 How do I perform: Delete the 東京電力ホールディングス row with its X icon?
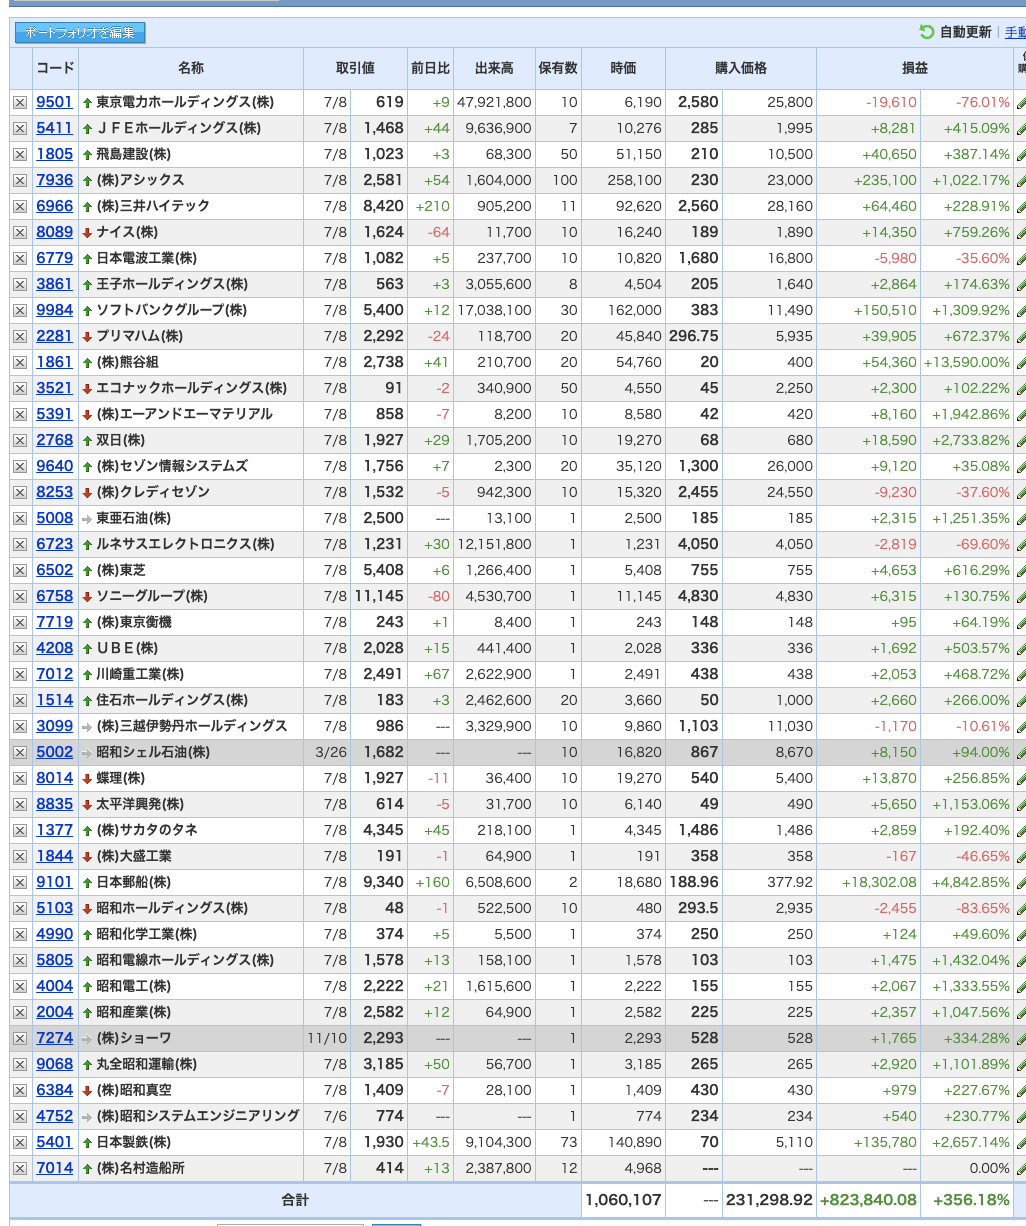point(20,102)
